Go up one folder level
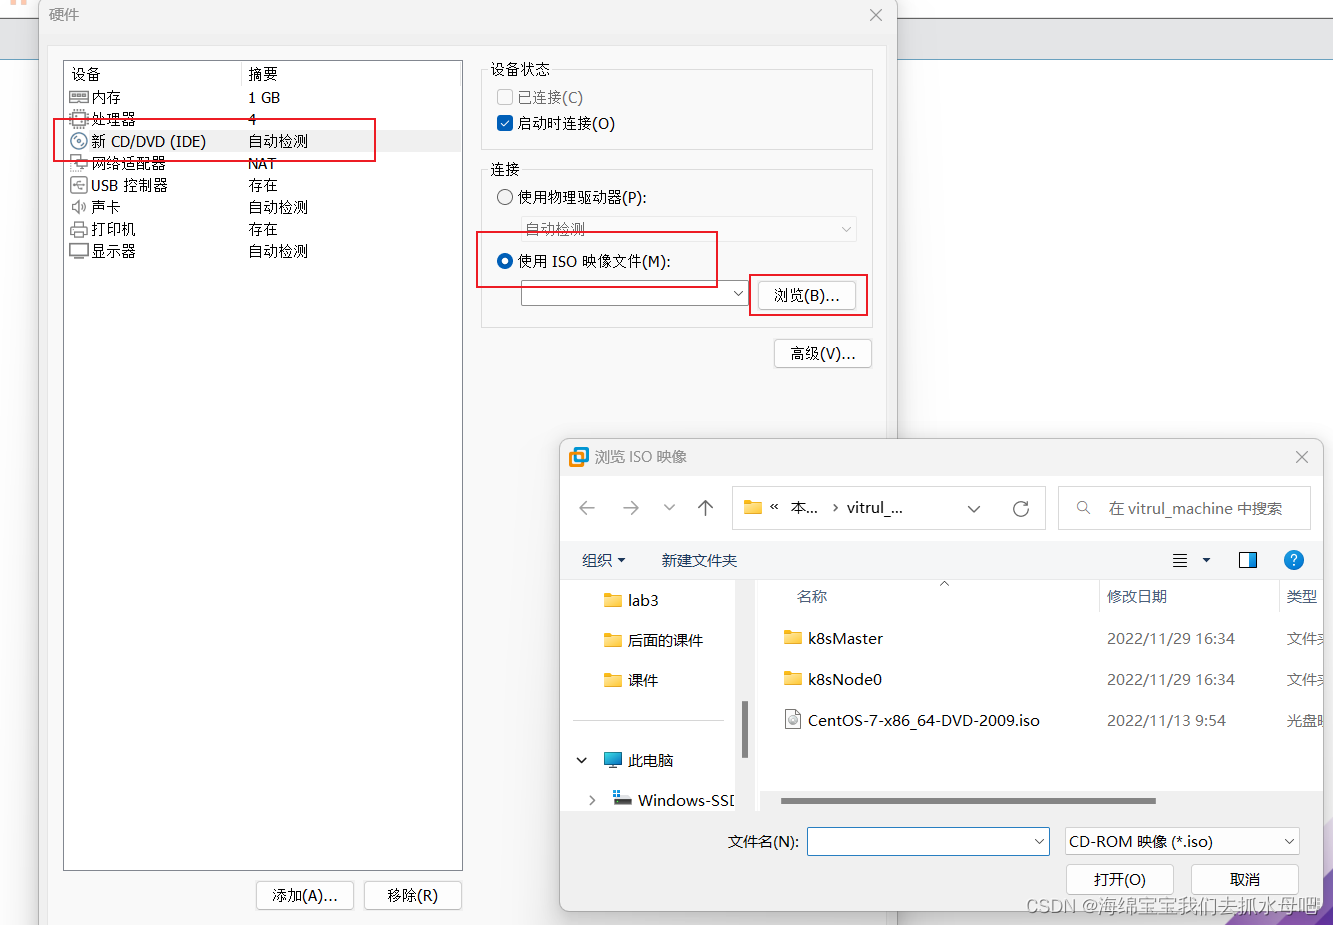The height and width of the screenshot is (925, 1333). 706,508
